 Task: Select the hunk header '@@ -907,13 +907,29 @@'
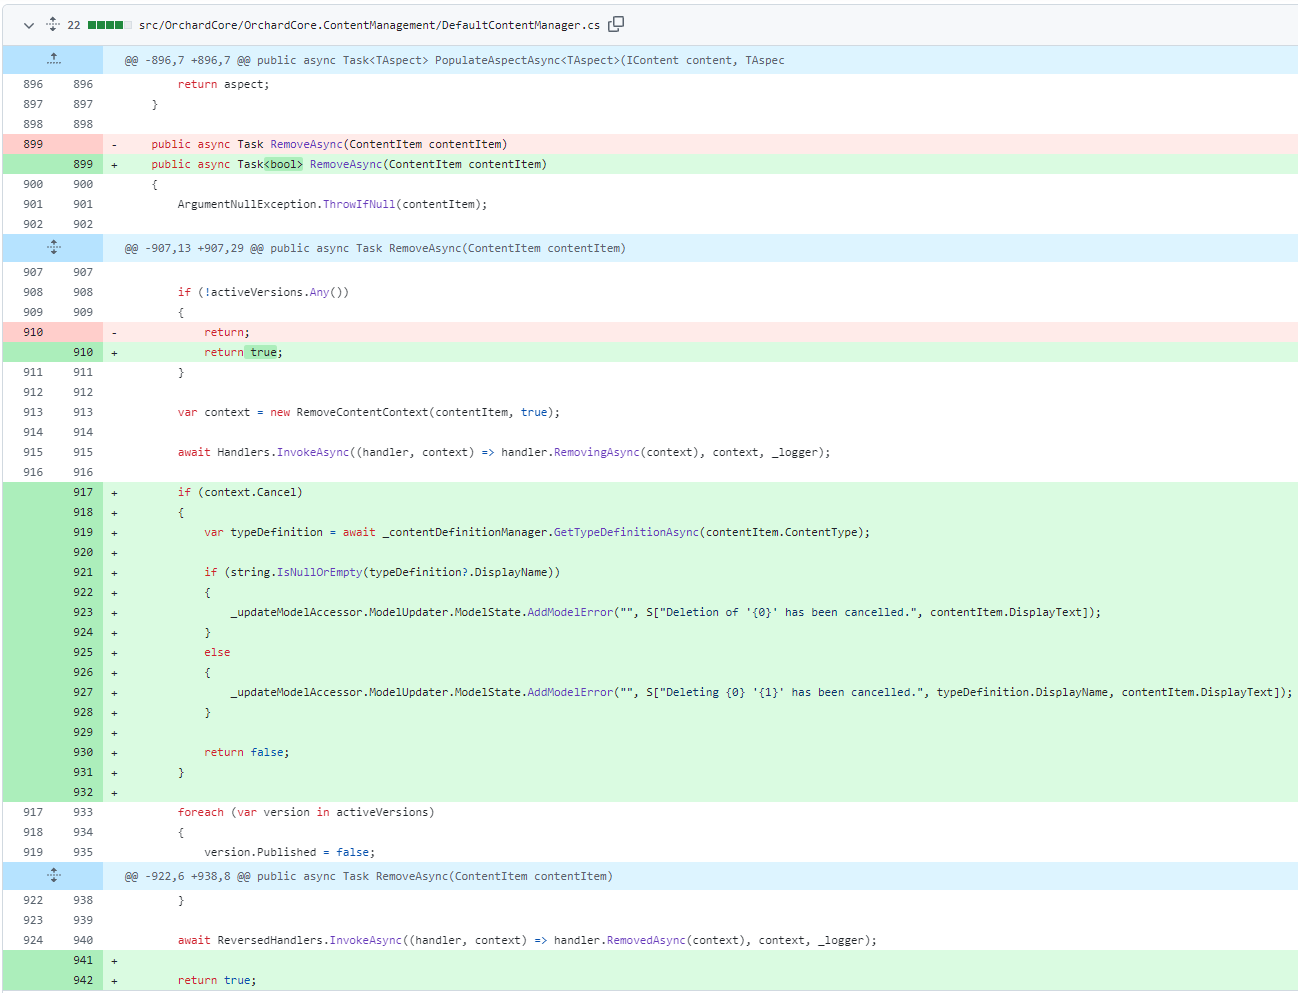[x=375, y=248]
